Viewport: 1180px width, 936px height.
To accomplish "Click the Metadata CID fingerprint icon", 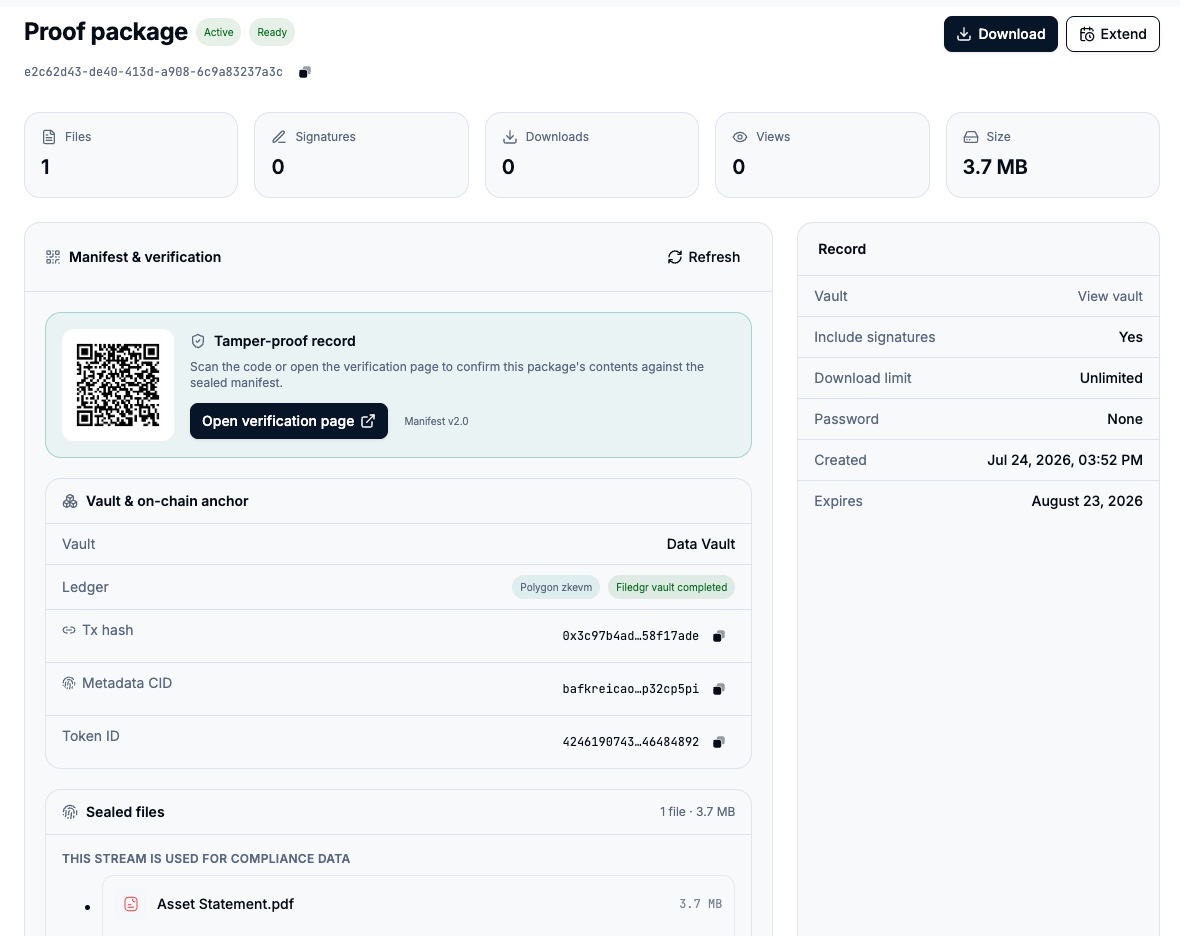I will click(x=68, y=683).
